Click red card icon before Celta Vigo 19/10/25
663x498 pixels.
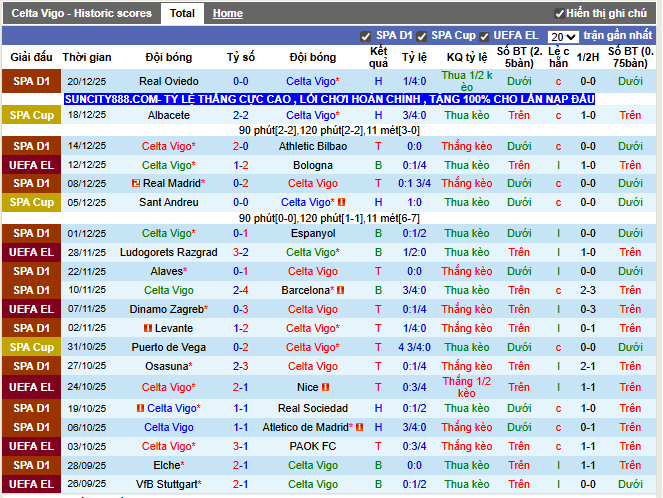pos(140,408)
